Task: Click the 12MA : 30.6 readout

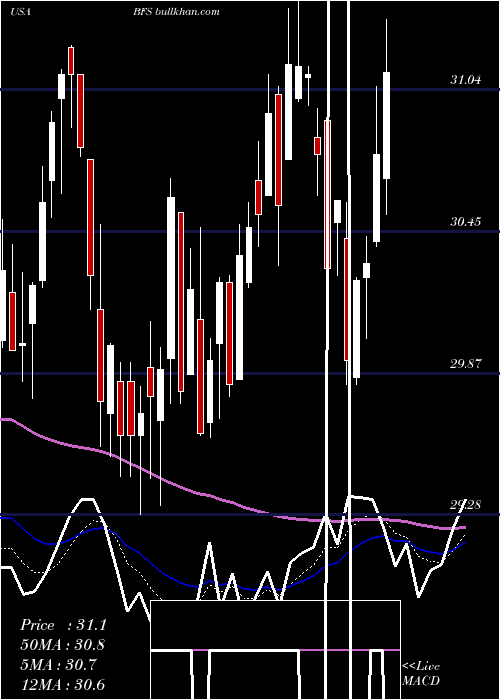Action: pyautogui.click(x=63, y=684)
